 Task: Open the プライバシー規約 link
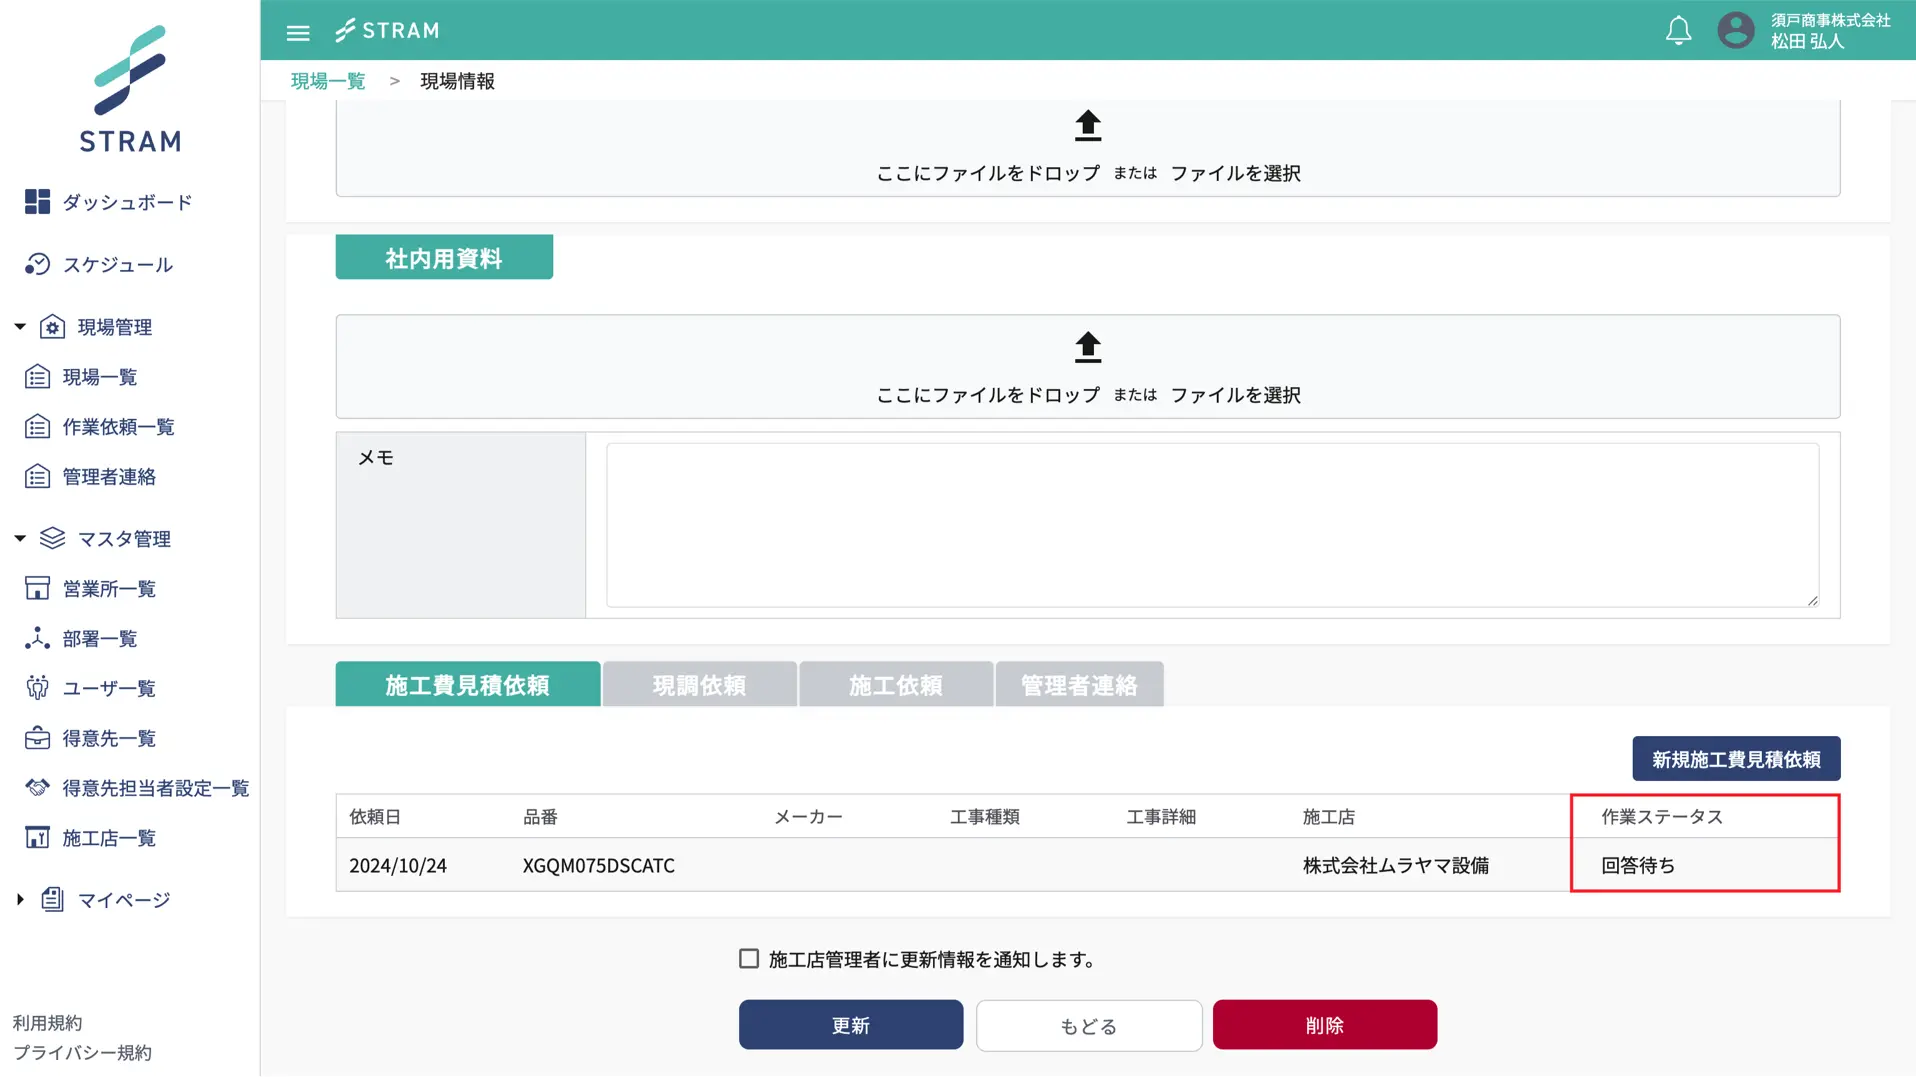(x=81, y=1052)
